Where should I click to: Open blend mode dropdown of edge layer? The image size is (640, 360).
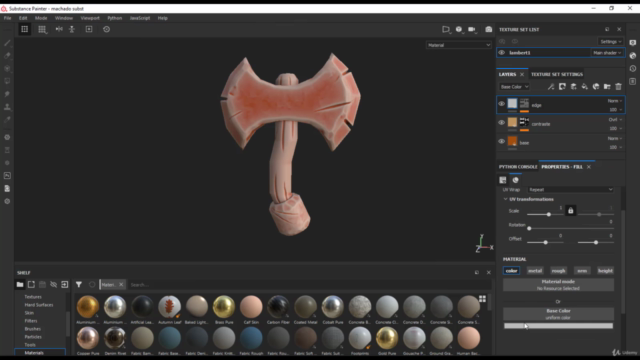(615, 101)
